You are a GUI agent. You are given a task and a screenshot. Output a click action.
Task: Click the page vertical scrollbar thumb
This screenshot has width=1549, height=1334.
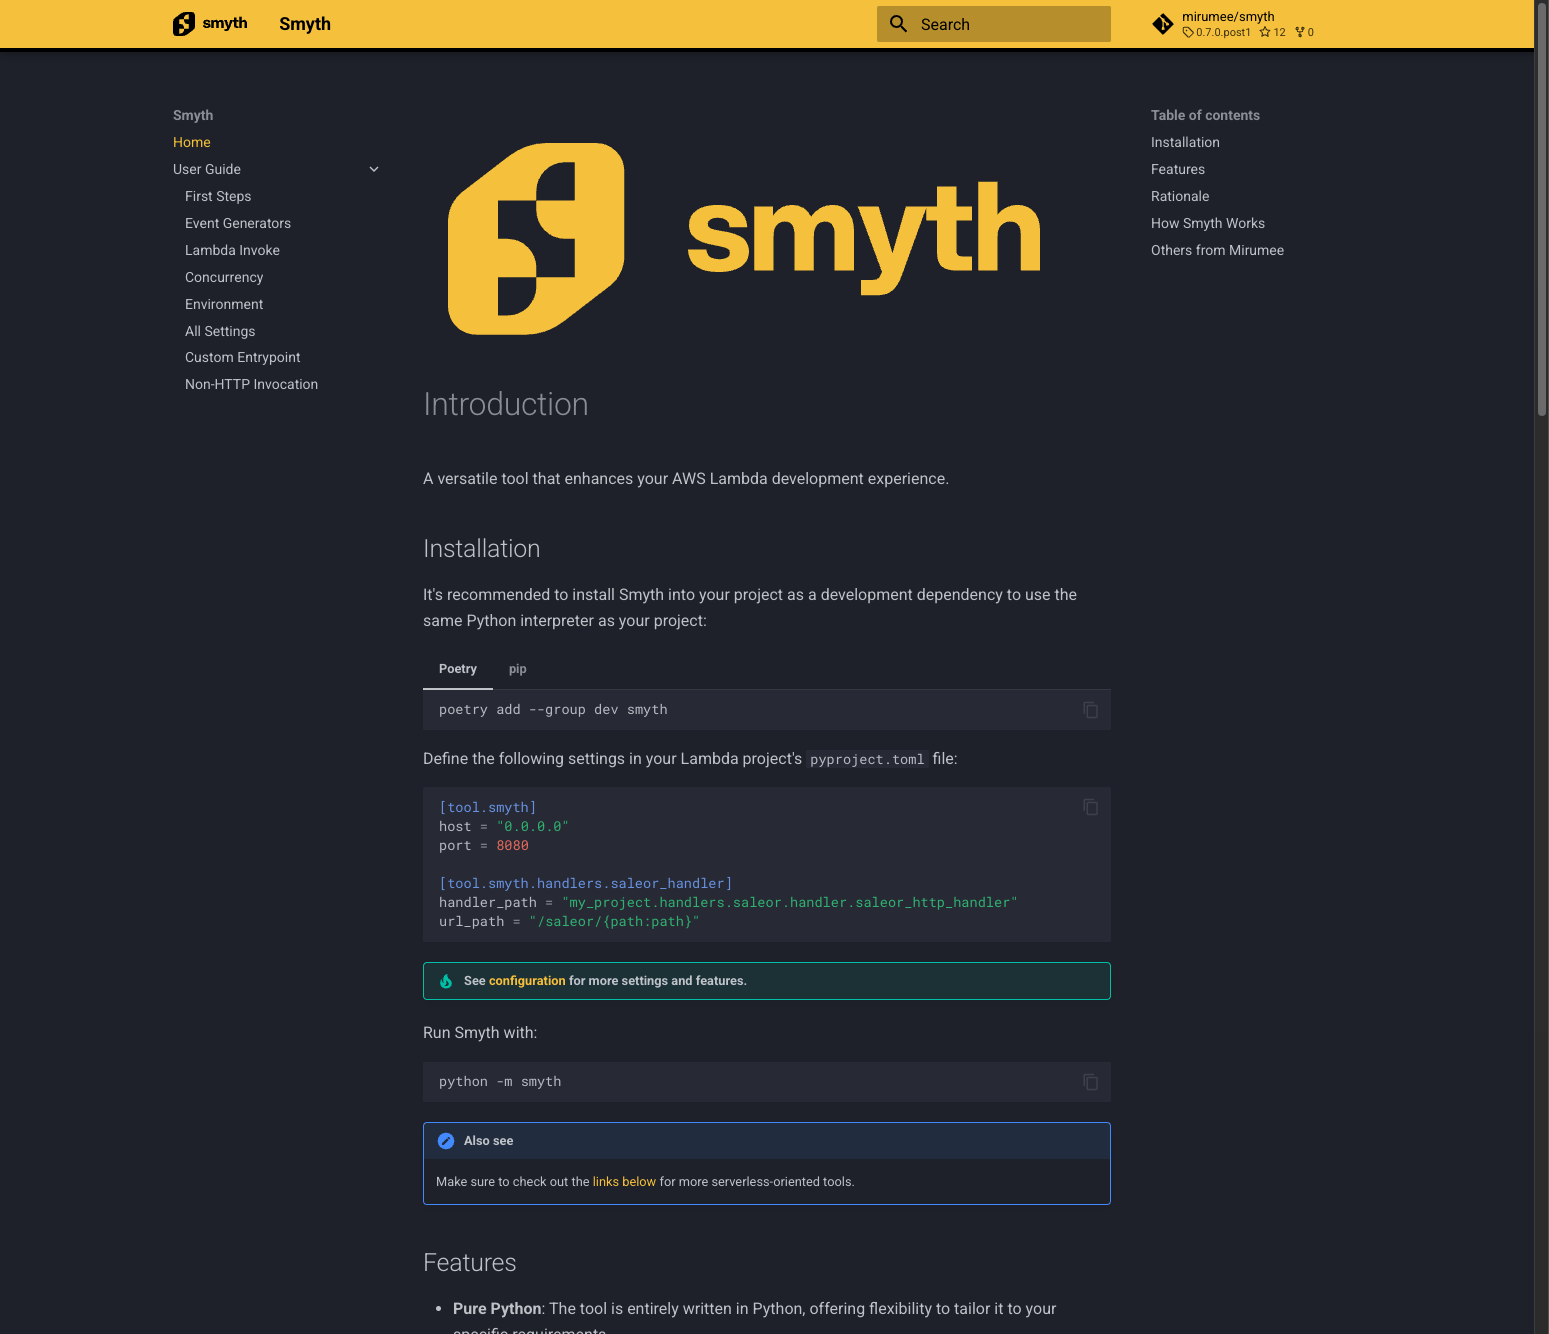[1541, 208]
